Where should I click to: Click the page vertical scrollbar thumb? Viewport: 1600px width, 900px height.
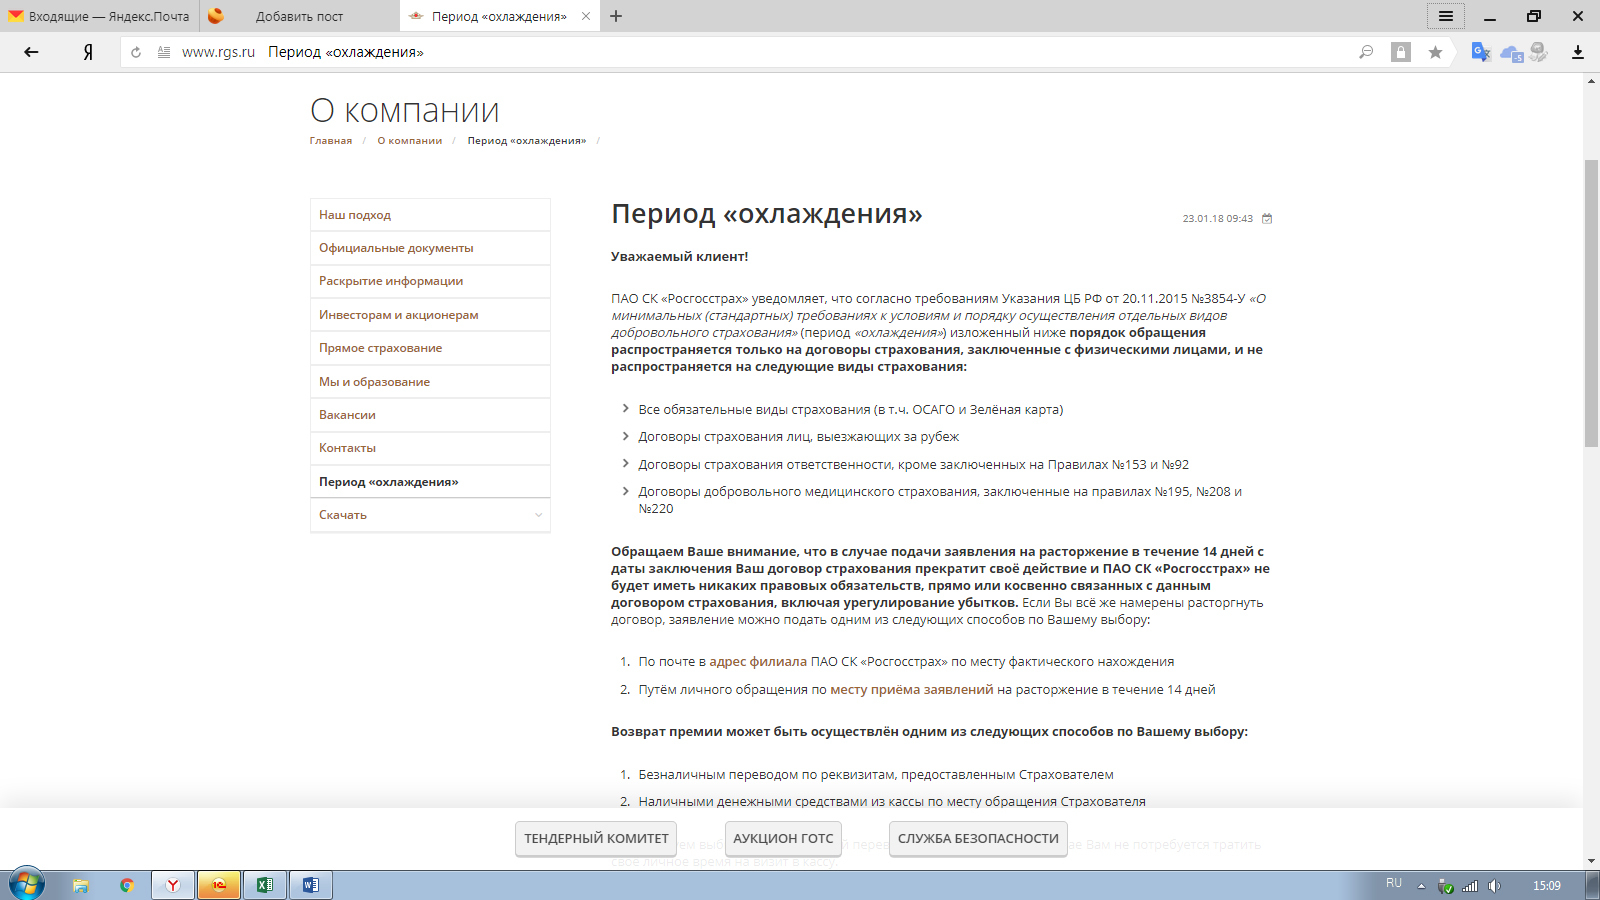[x=1591, y=303]
